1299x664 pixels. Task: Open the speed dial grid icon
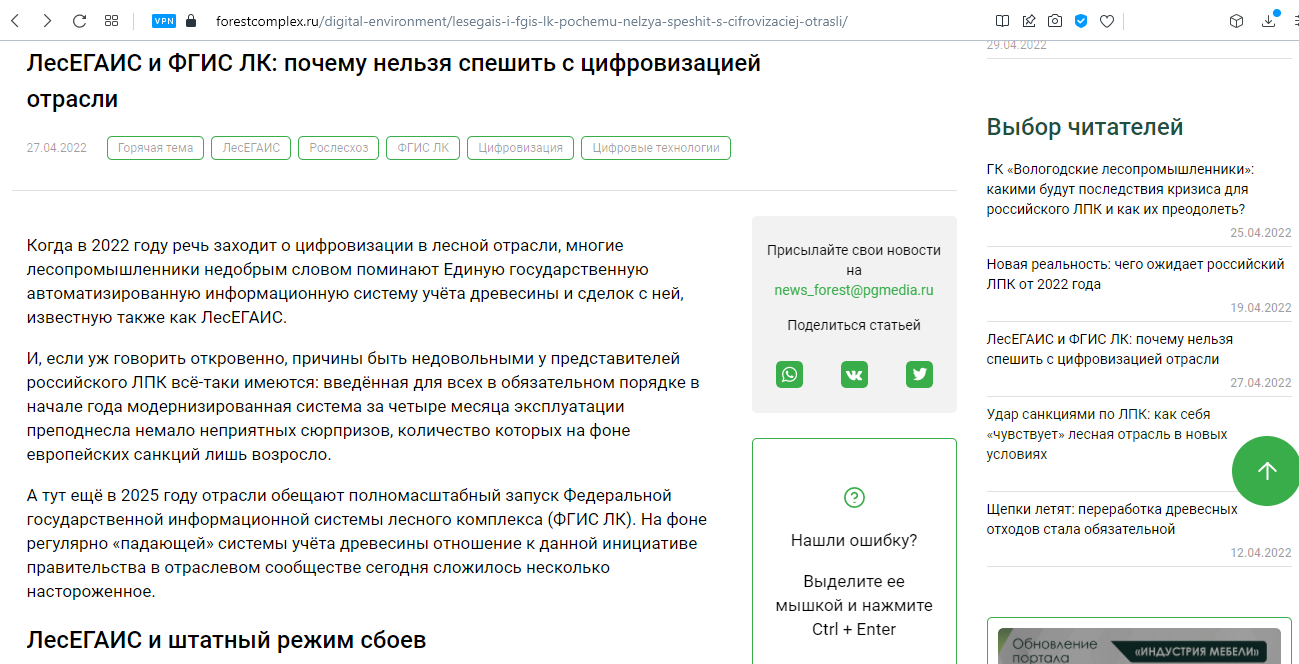(x=112, y=21)
